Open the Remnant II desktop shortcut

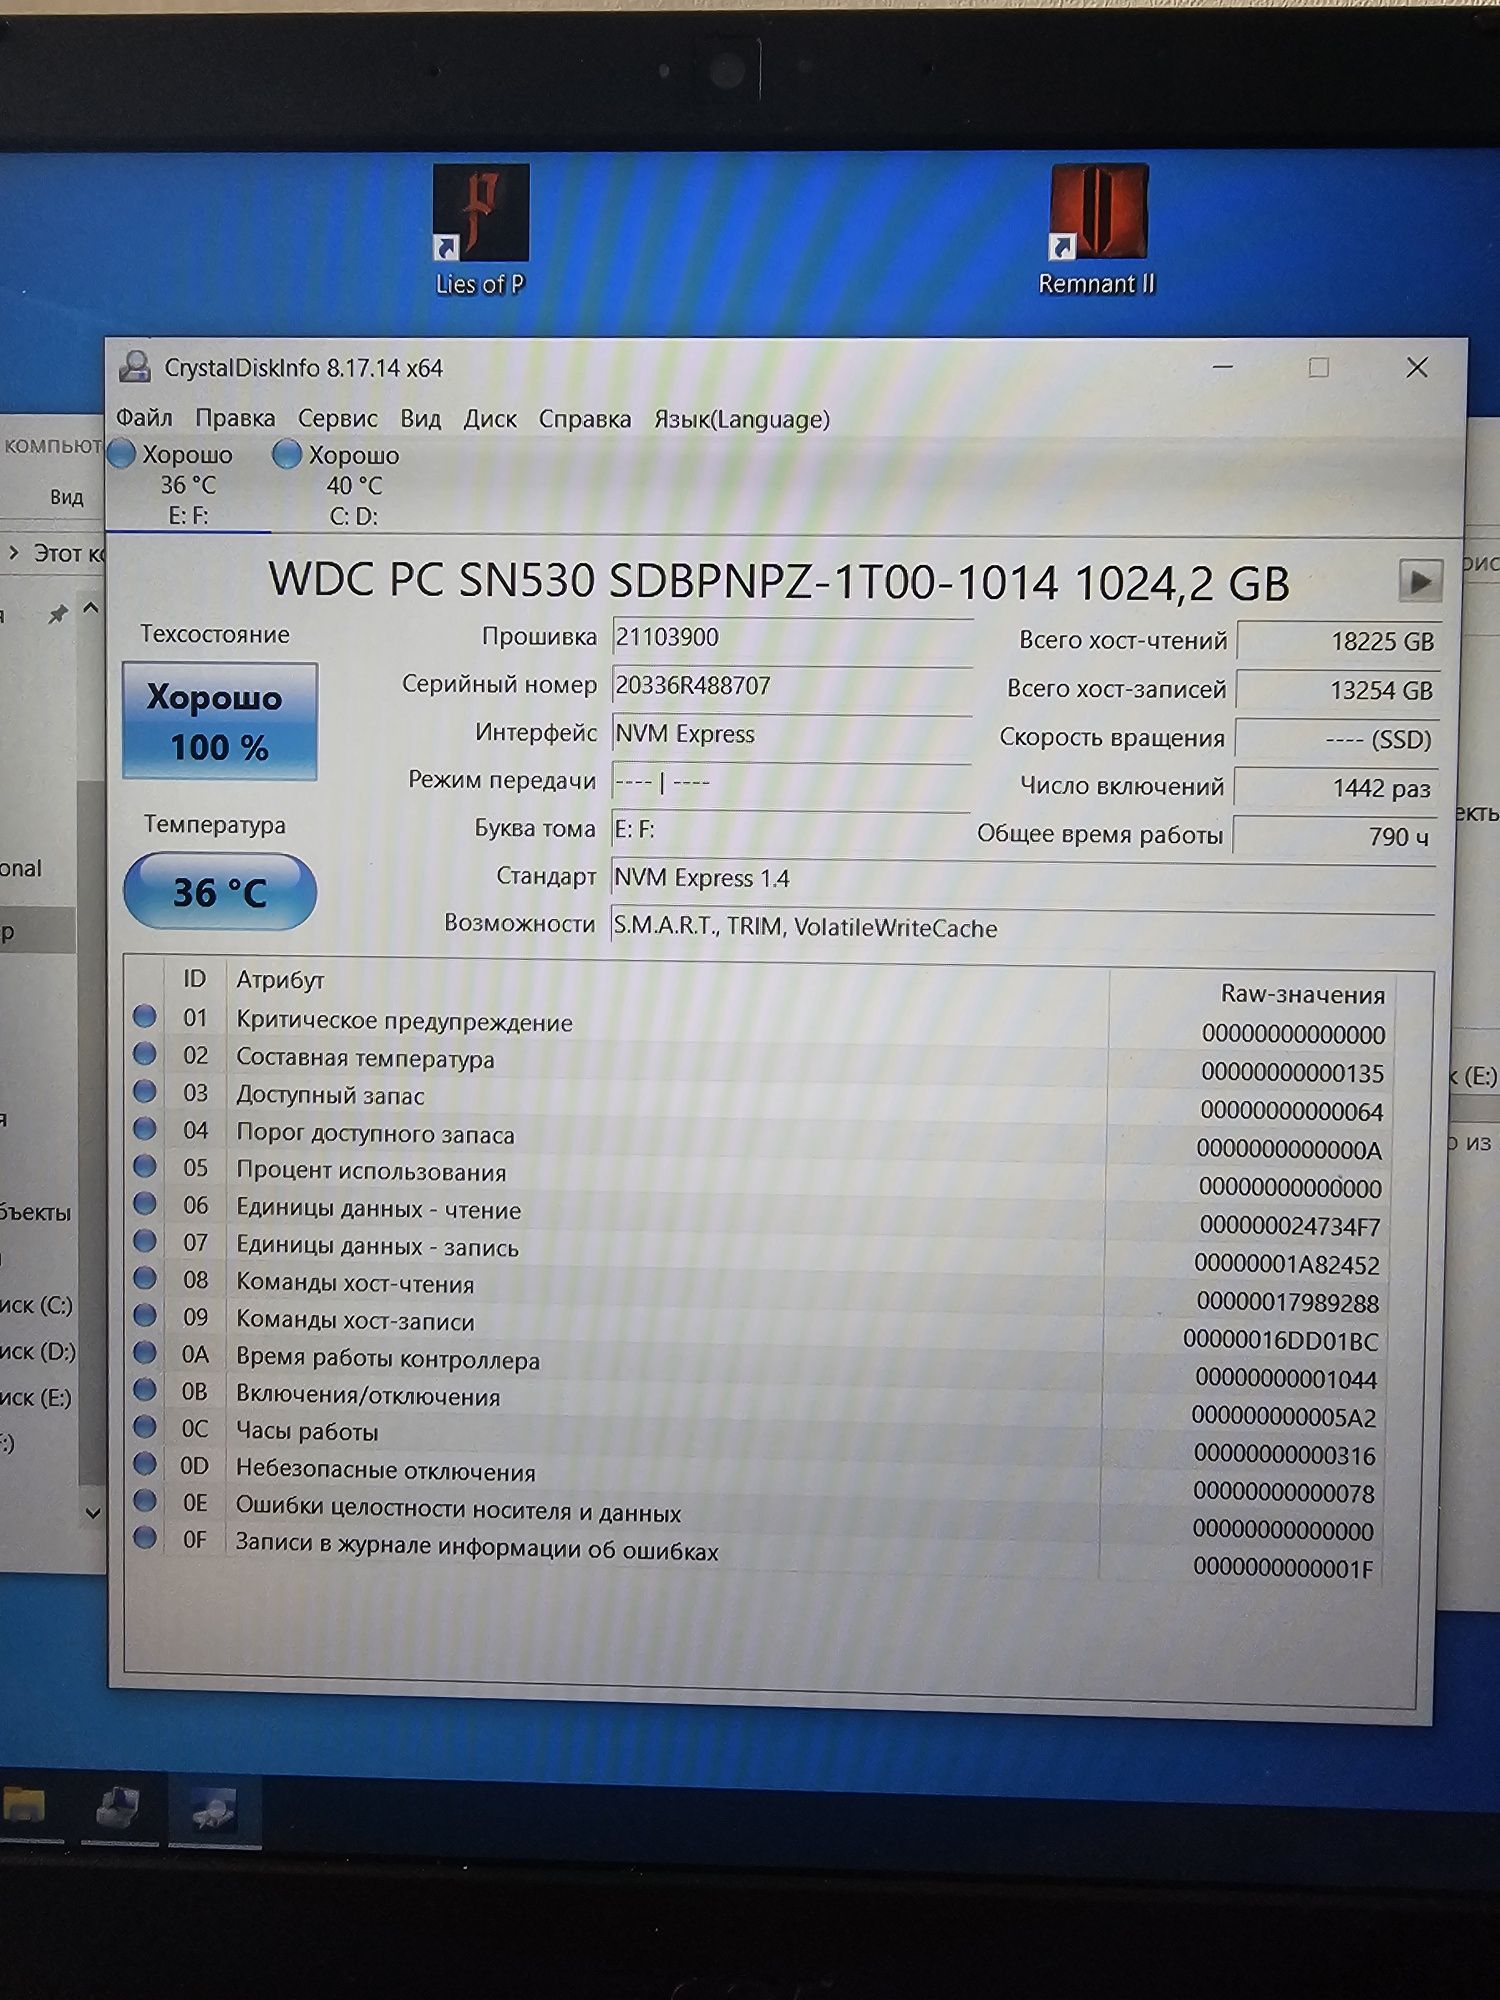coord(1097,231)
